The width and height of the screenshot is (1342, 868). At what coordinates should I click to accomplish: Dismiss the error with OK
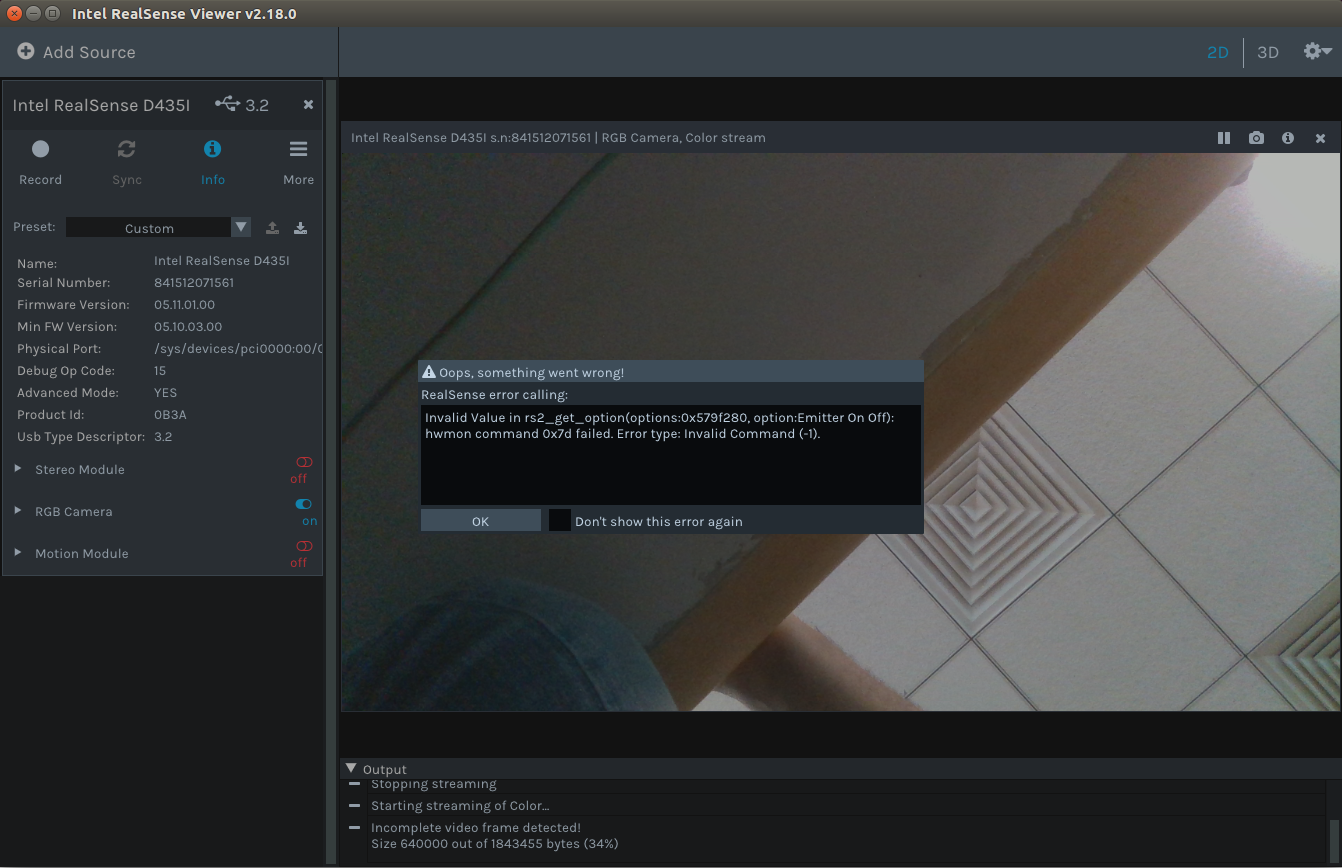point(480,520)
